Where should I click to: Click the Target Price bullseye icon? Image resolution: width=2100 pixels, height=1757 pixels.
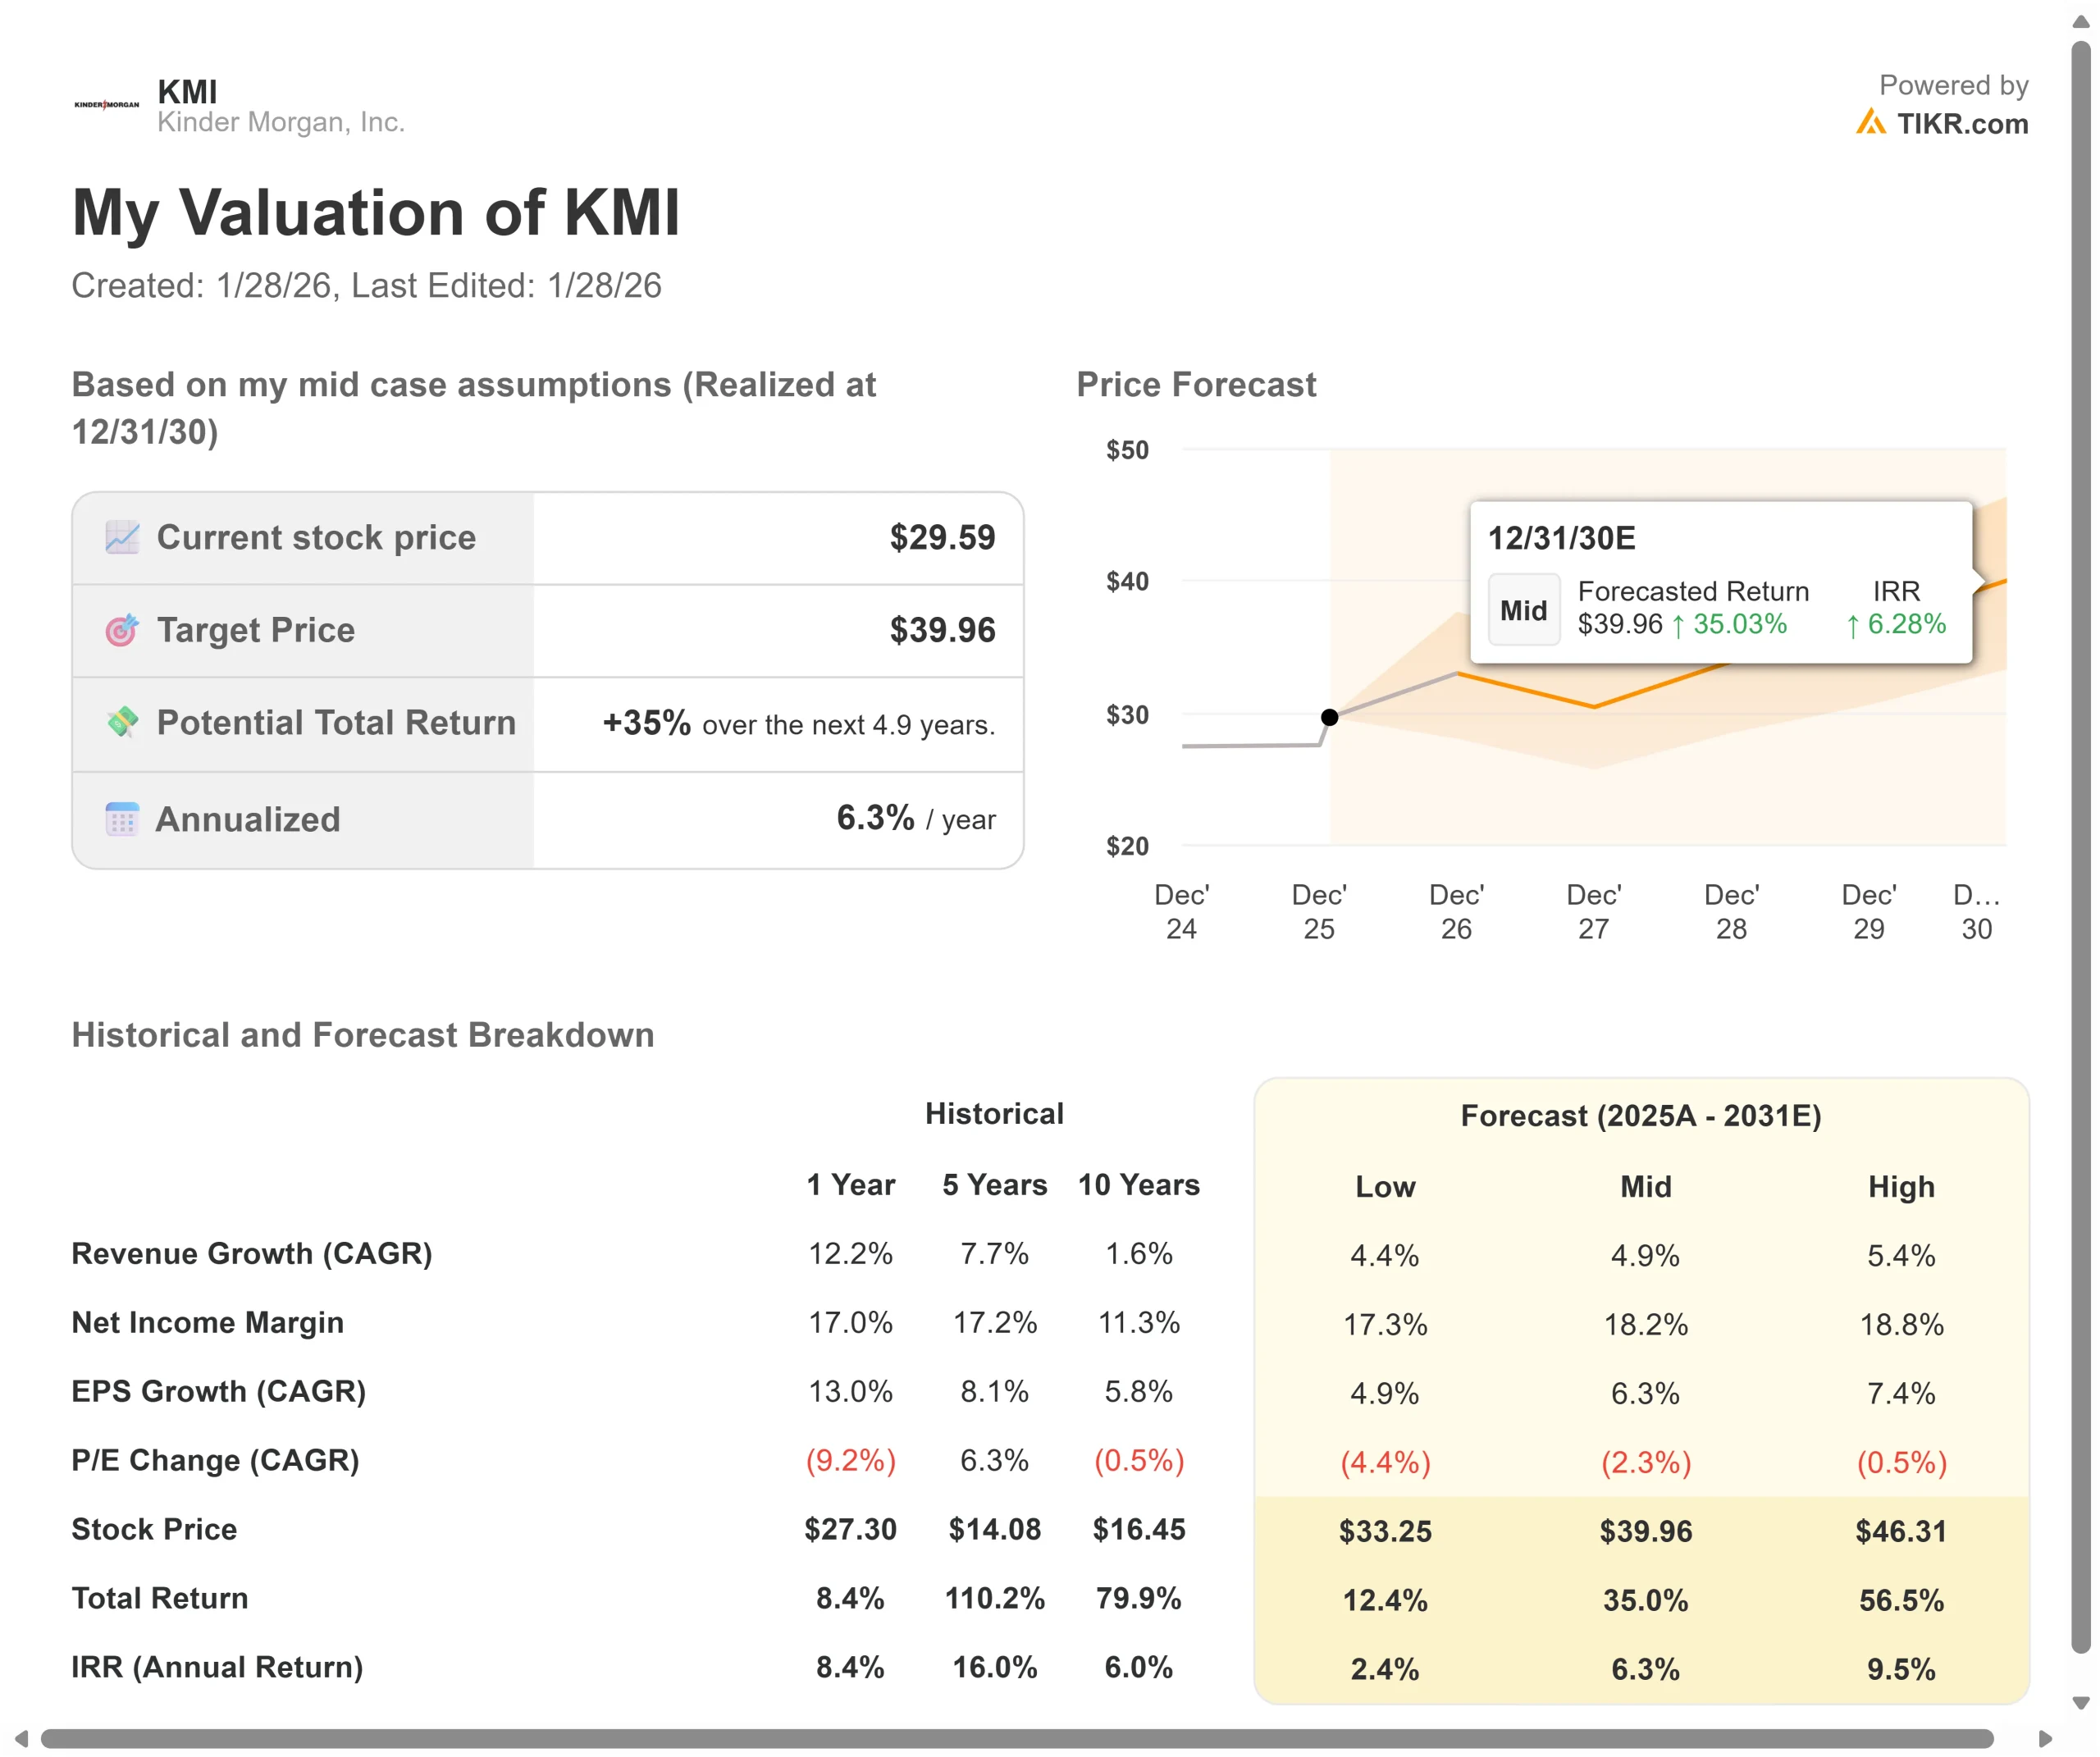coord(122,630)
